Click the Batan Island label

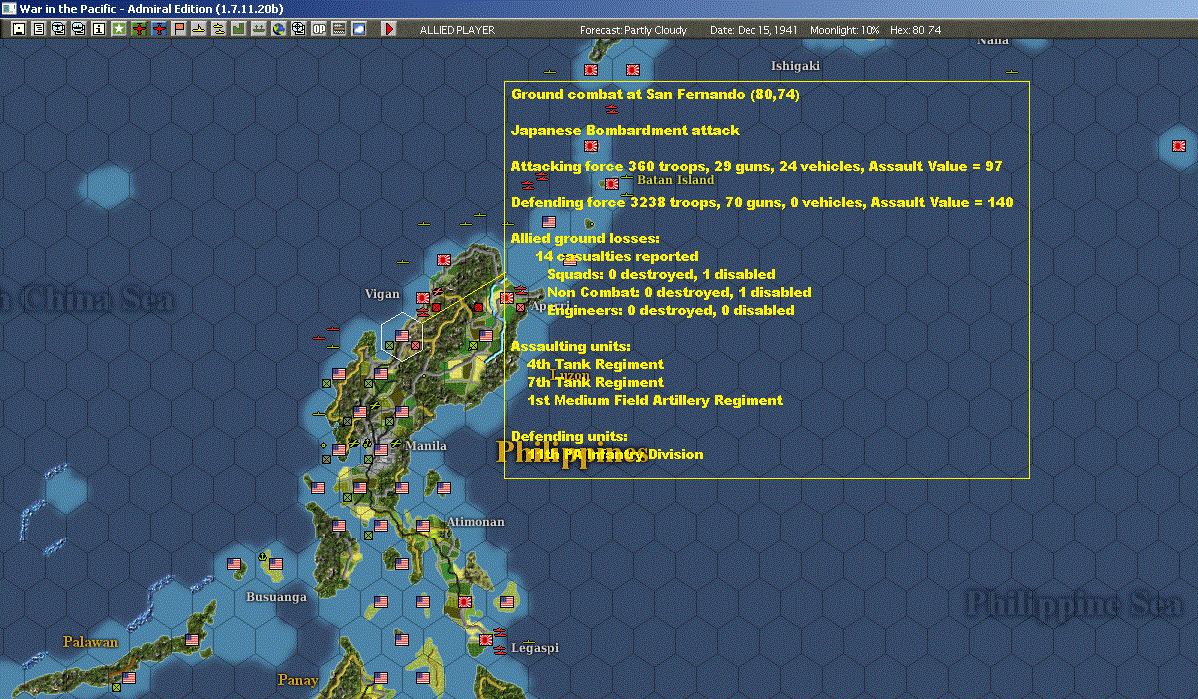pyautogui.click(x=675, y=180)
